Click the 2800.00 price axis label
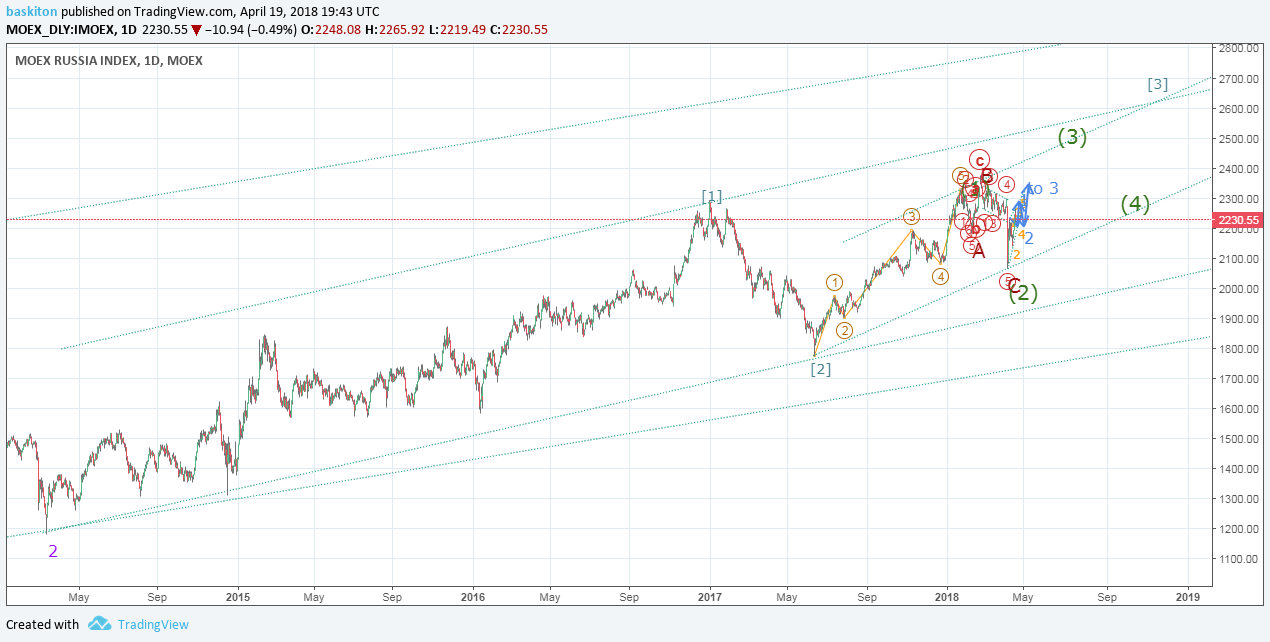The height and width of the screenshot is (642, 1270). (x=1239, y=48)
